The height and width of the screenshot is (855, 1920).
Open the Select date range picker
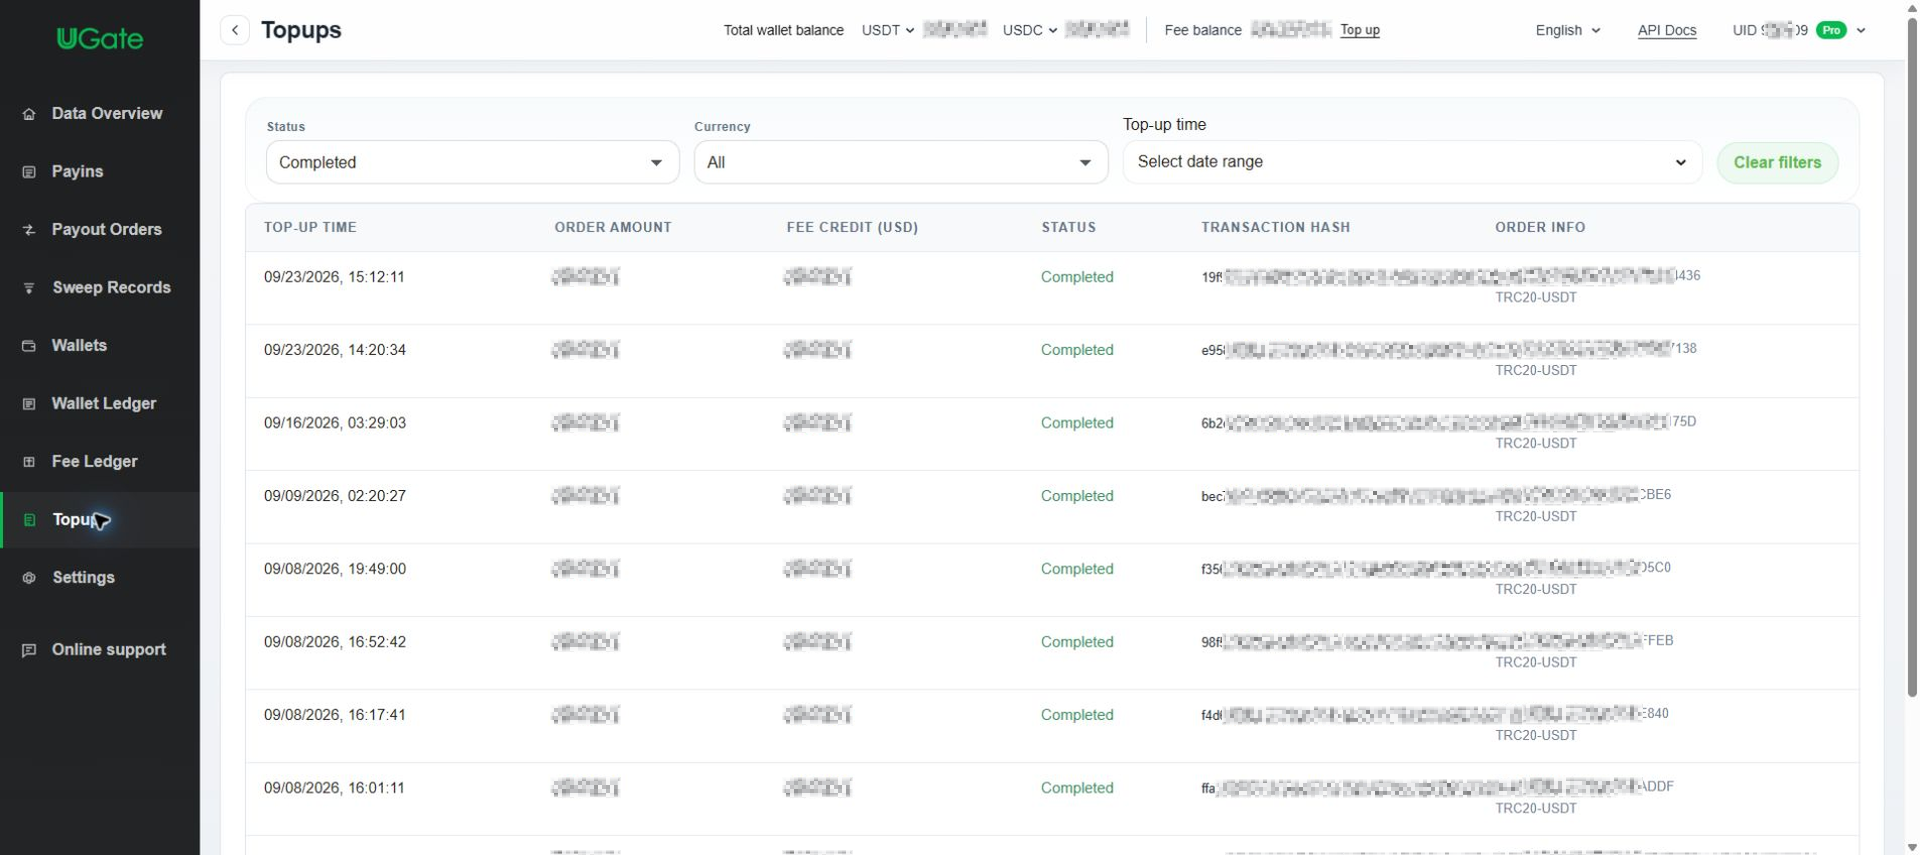coord(1412,162)
